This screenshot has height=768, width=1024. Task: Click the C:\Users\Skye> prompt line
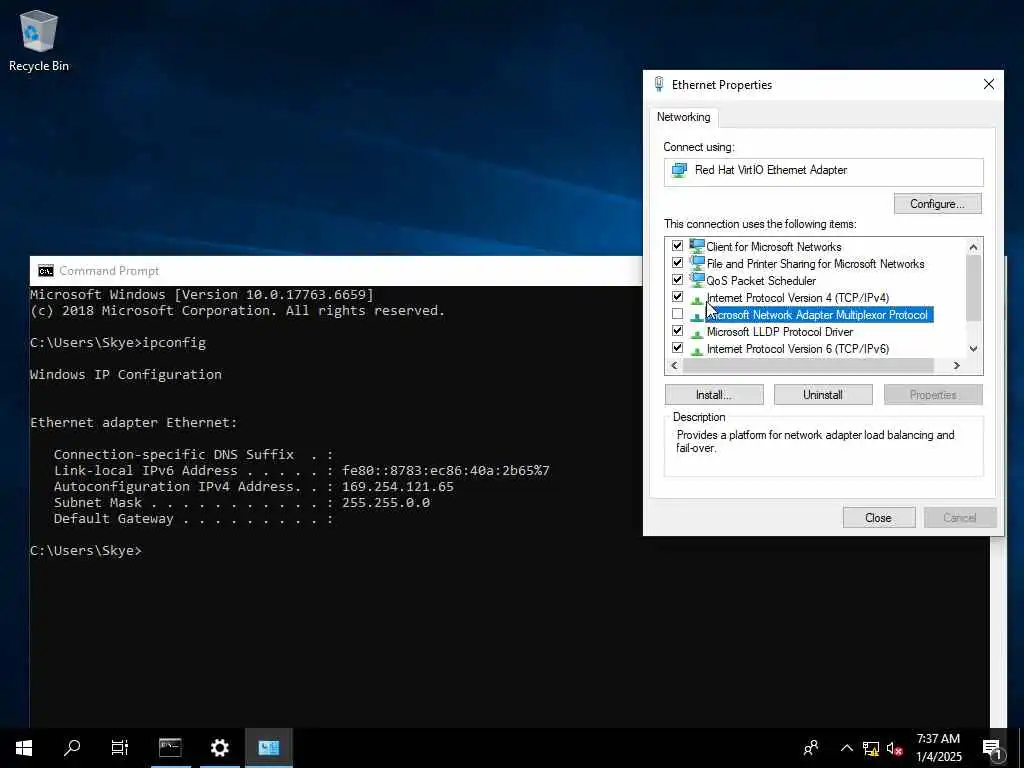pyautogui.click(x=86, y=551)
